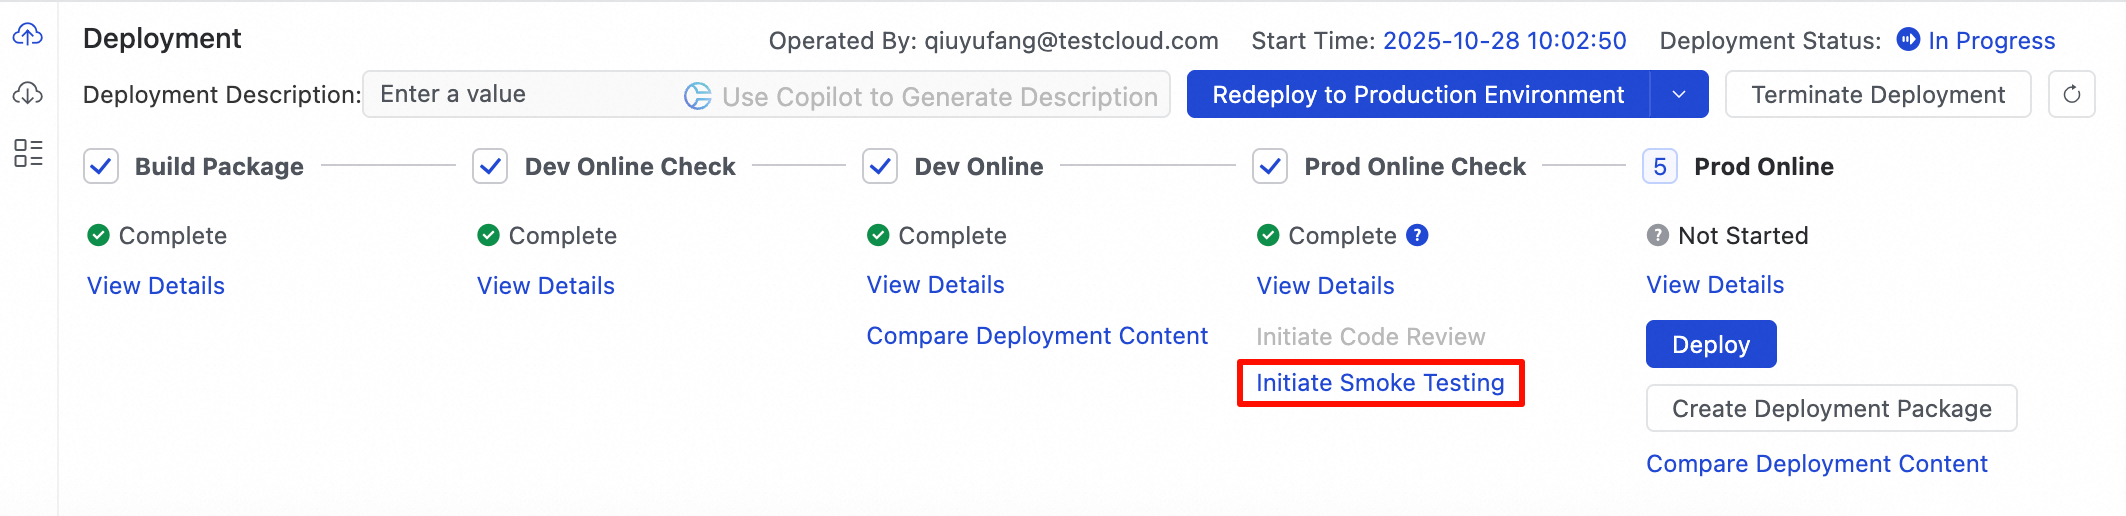Image resolution: width=2126 pixels, height=516 pixels.
Task: Click the Dev Online Check step check icon
Action: 490,166
